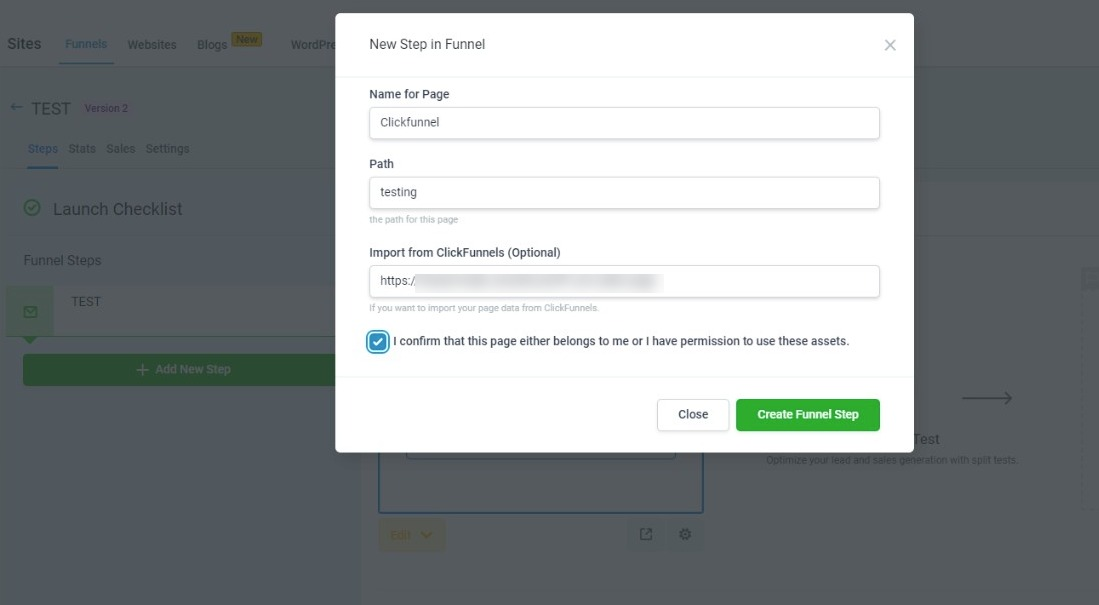The image size is (1099, 605).
Task: Switch to the Stats tab
Action: point(82,149)
